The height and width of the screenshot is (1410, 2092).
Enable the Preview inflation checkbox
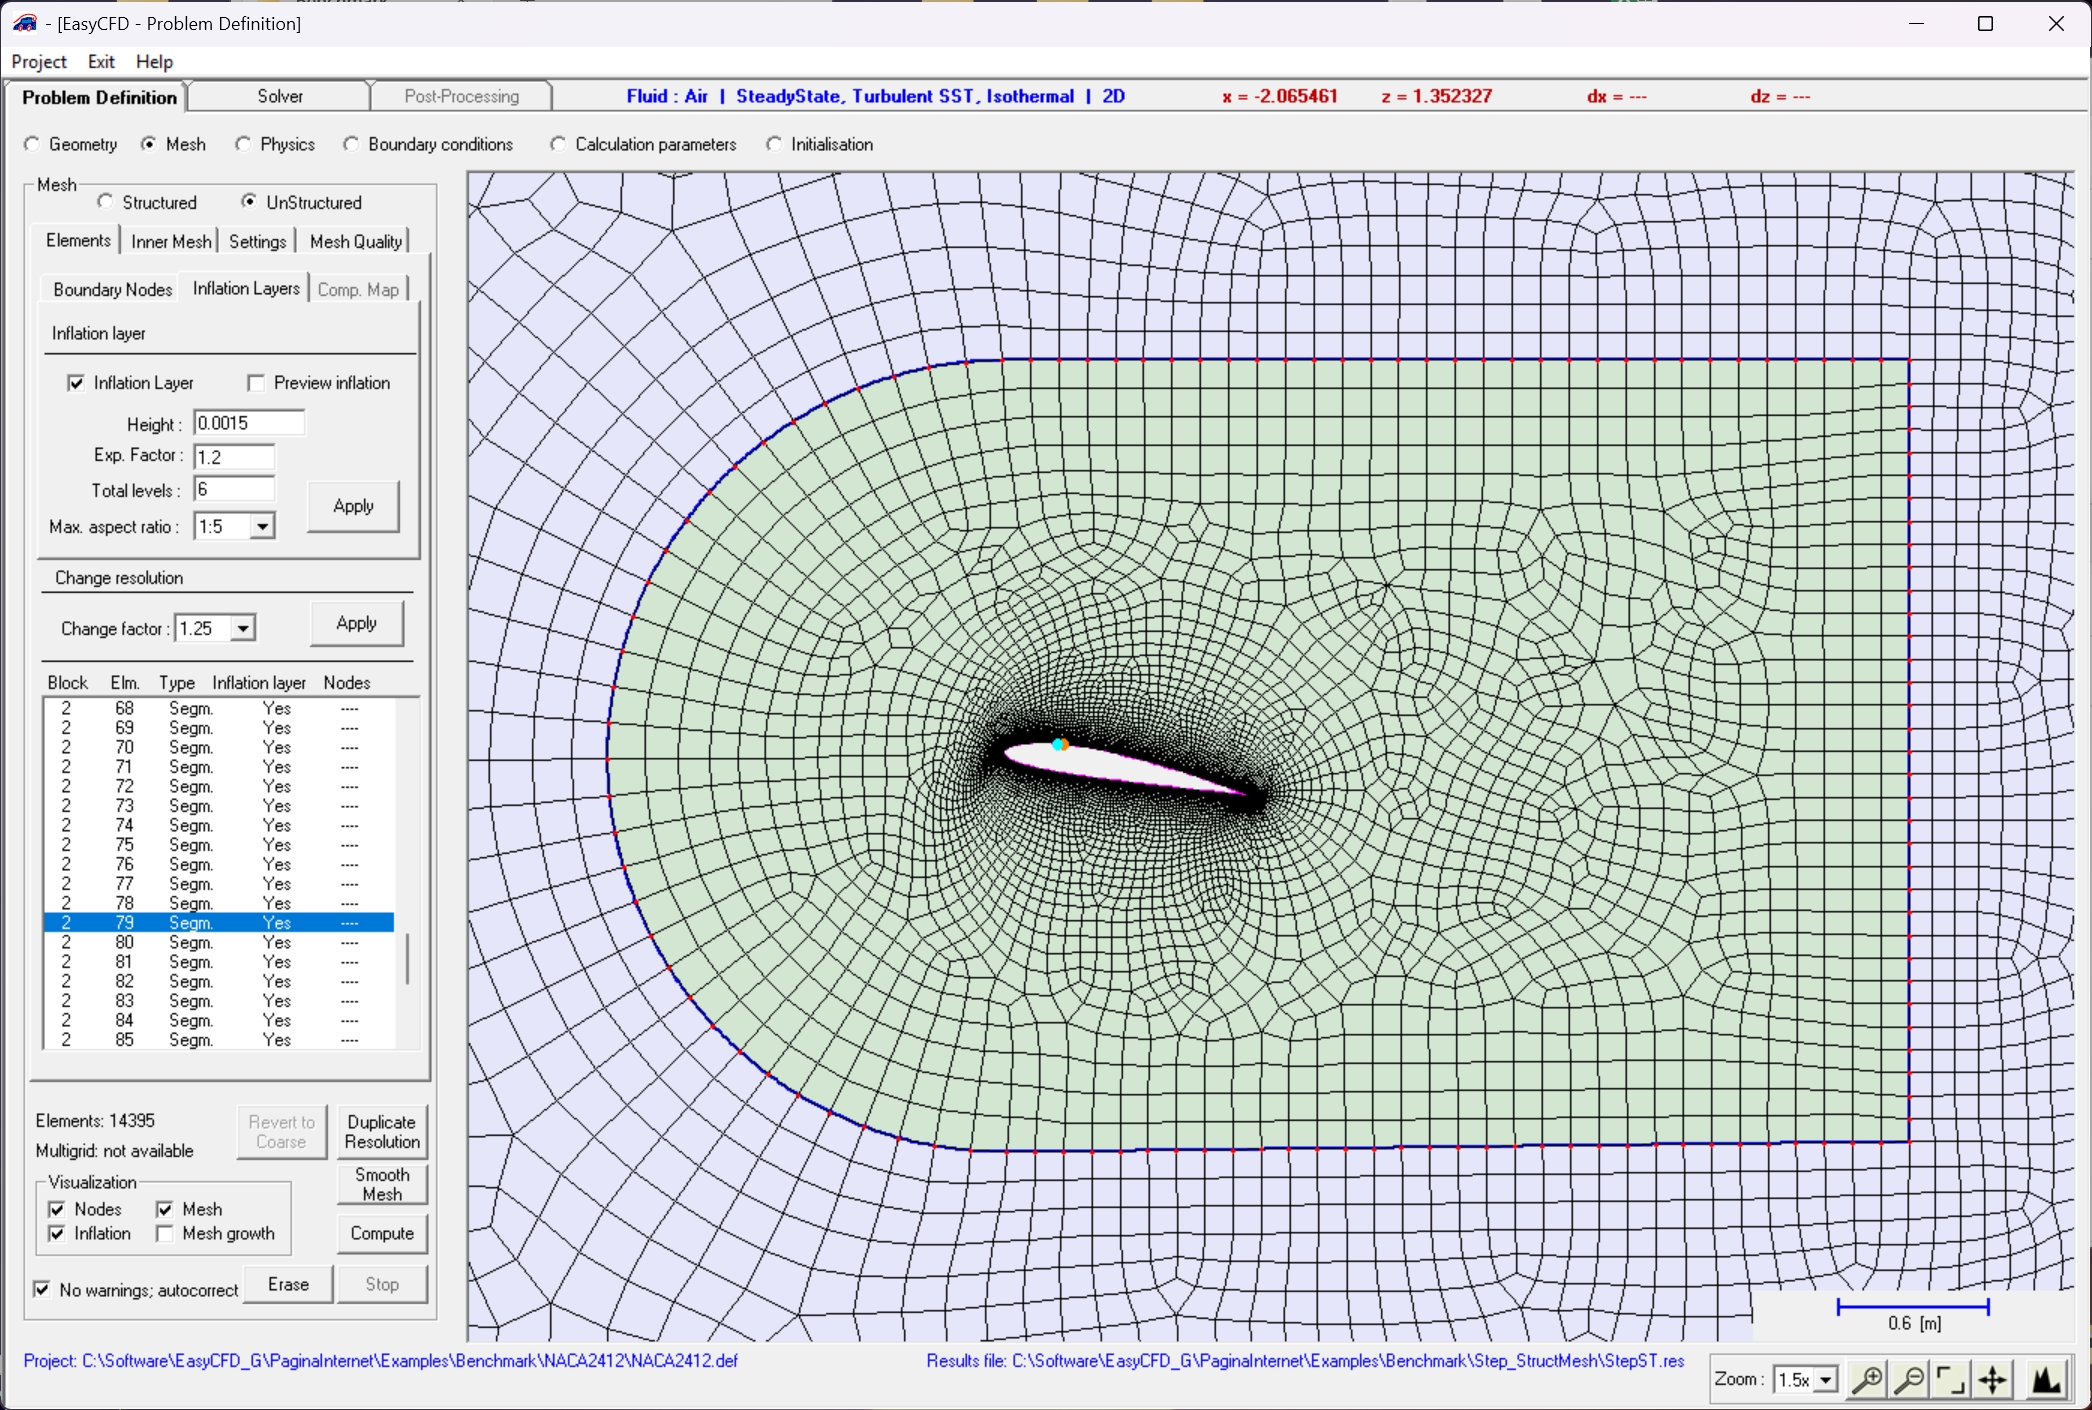point(256,383)
